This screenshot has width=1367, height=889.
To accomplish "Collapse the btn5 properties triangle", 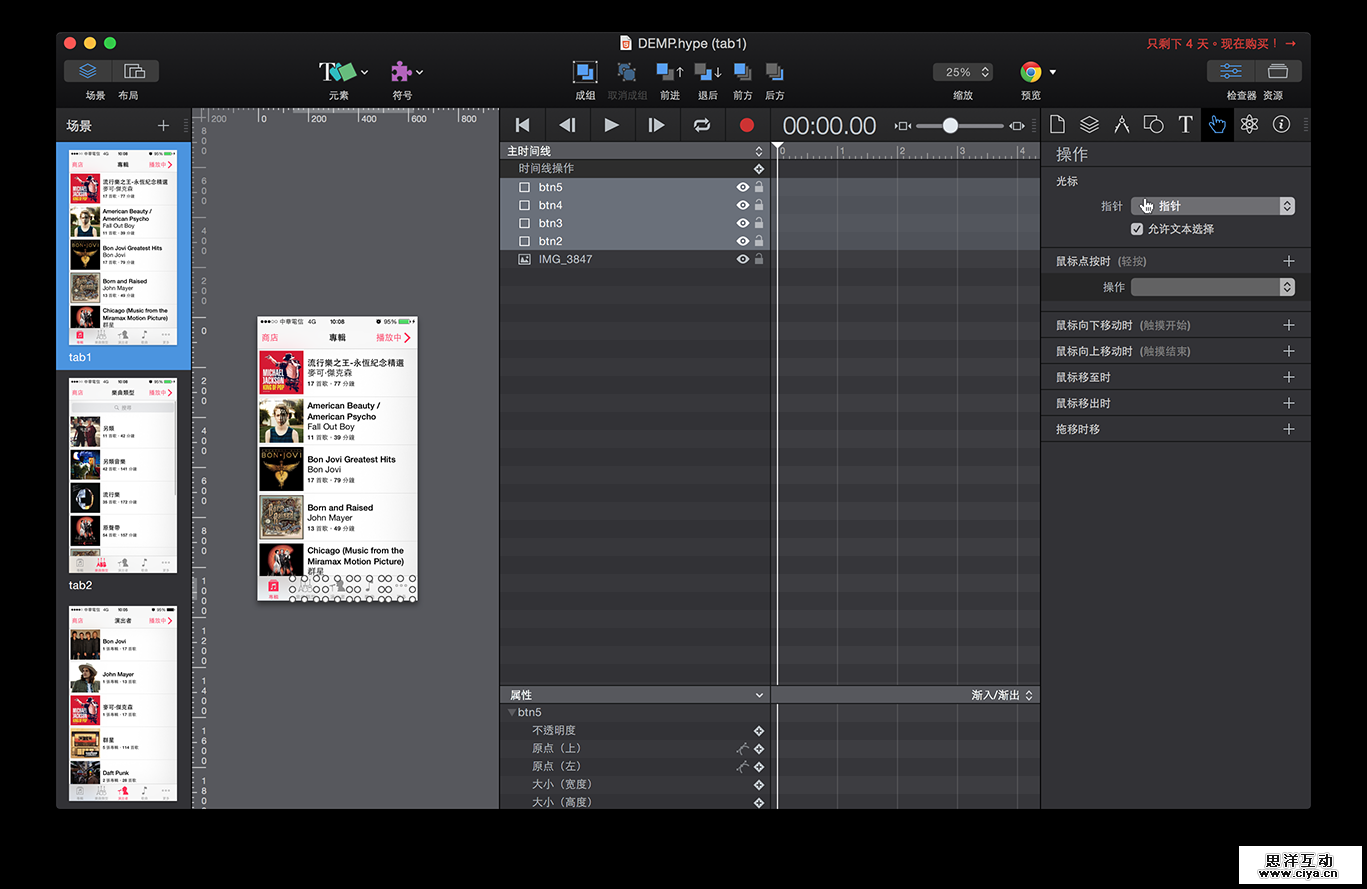I will coord(512,713).
